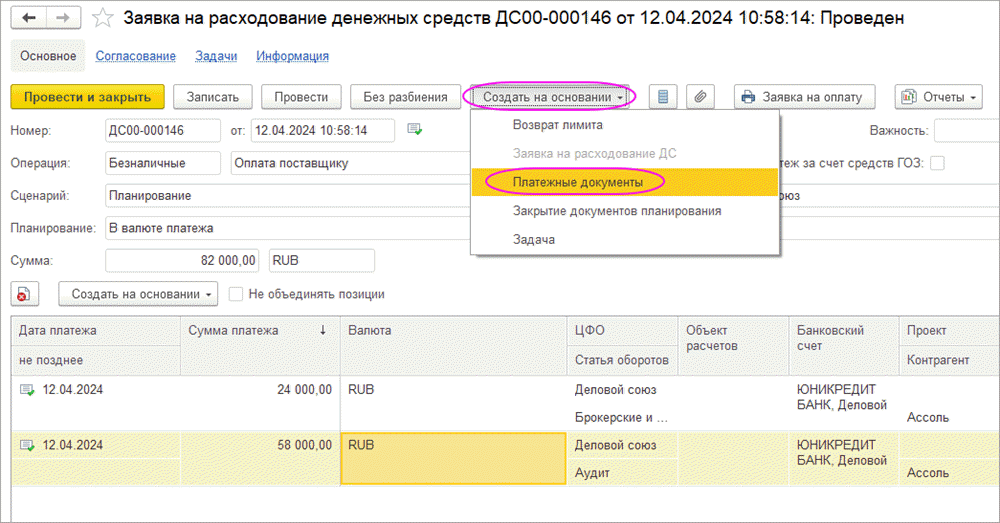Switch to the Согласование tab
The height and width of the screenshot is (523, 1000).
pos(135,56)
